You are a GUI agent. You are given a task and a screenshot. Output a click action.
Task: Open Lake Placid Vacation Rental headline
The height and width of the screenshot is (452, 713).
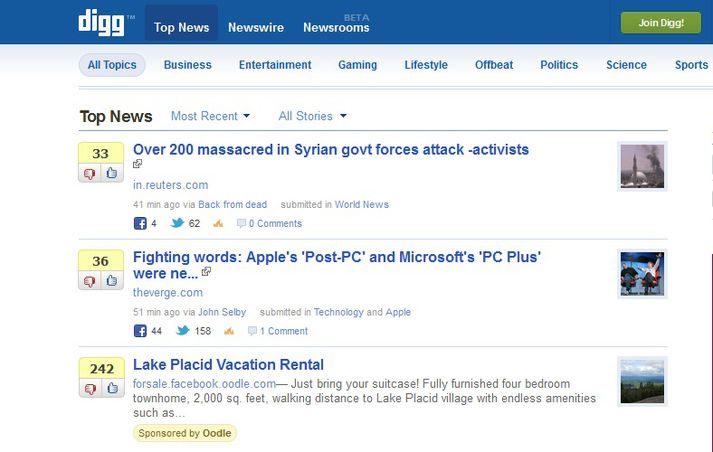pyautogui.click(x=228, y=364)
